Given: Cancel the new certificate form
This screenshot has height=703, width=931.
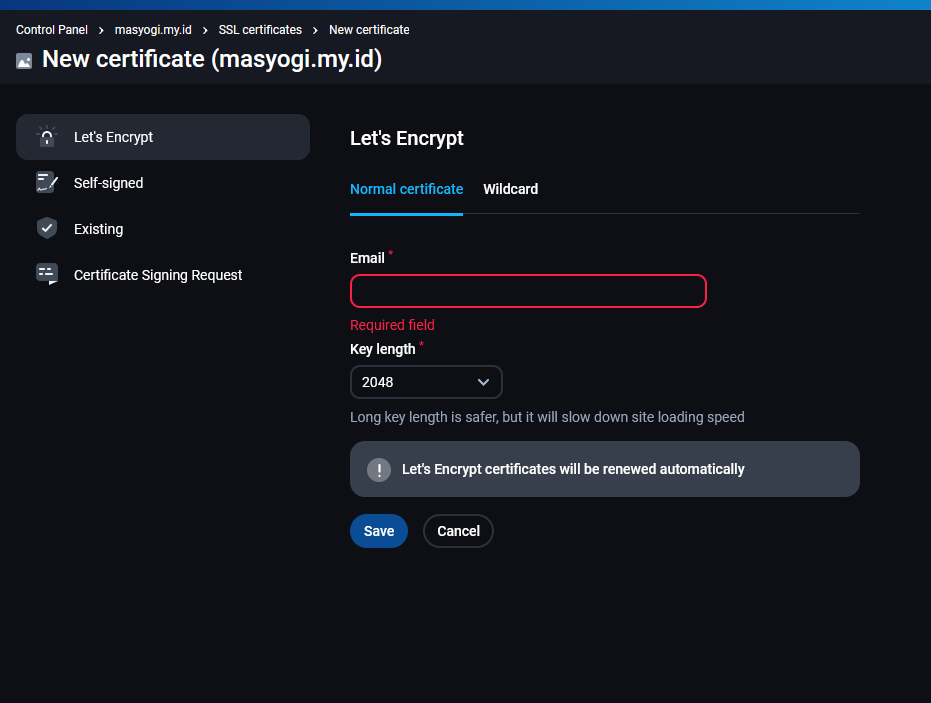Looking at the screenshot, I should coord(458,531).
